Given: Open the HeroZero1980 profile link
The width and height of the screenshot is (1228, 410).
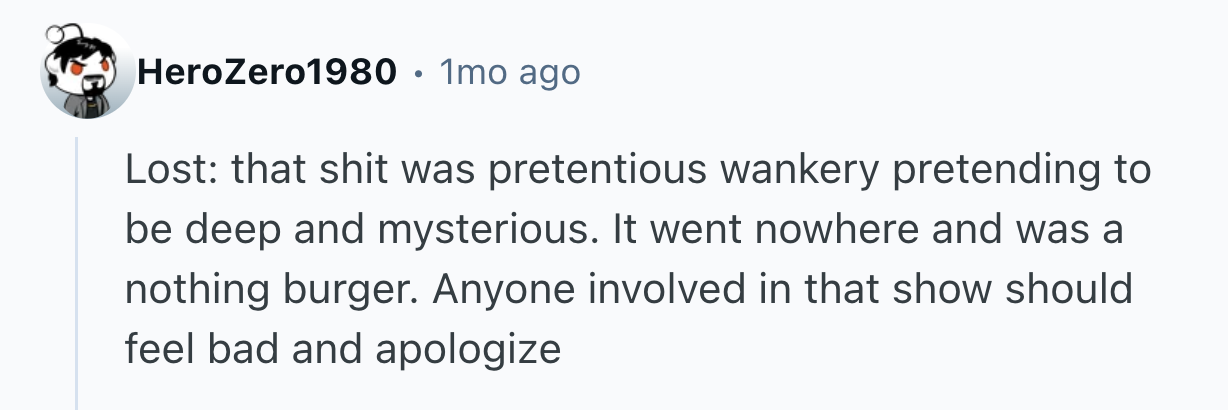Looking at the screenshot, I should pyautogui.click(x=267, y=72).
